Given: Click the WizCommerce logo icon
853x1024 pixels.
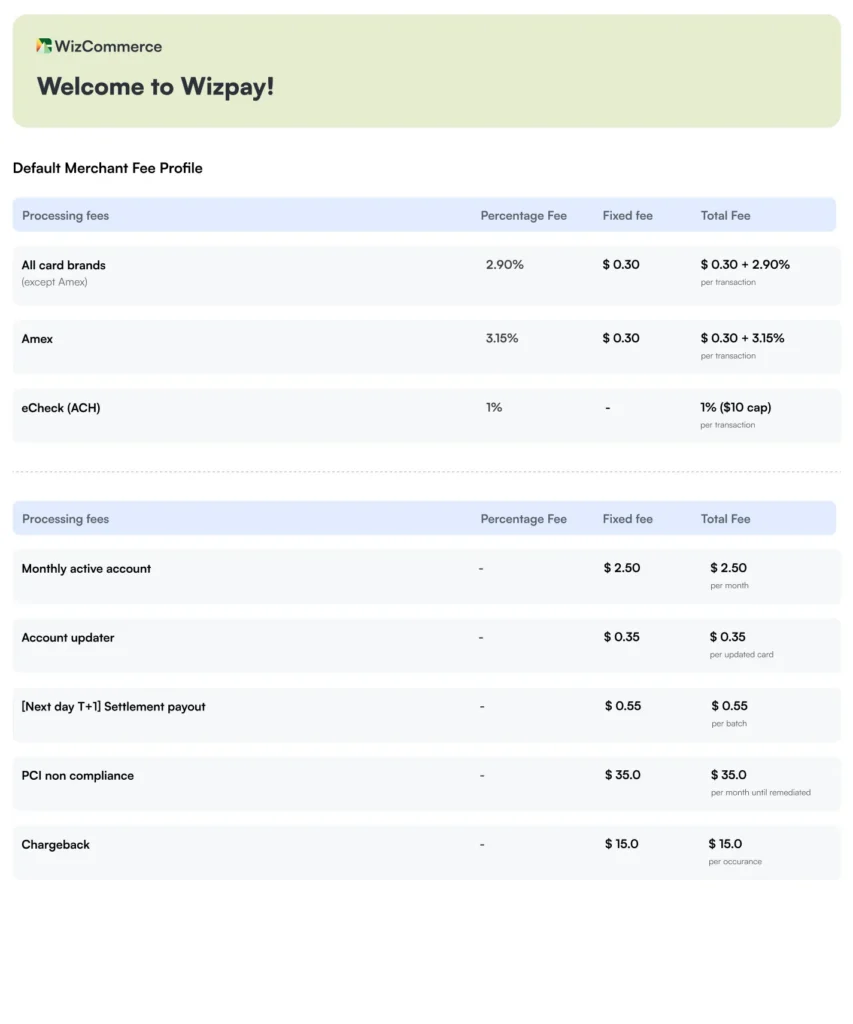Looking at the screenshot, I should 44,46.
